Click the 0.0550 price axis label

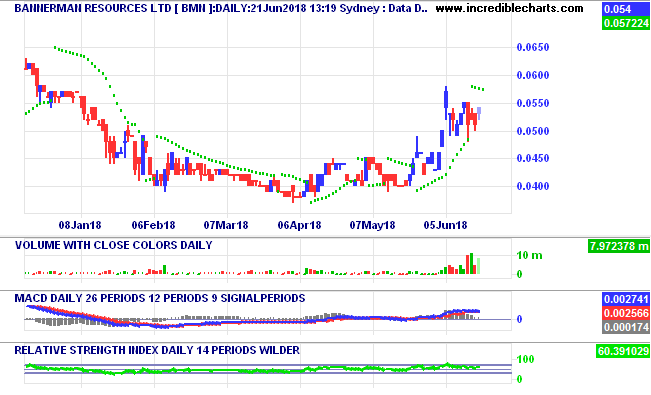coord(533,103)
